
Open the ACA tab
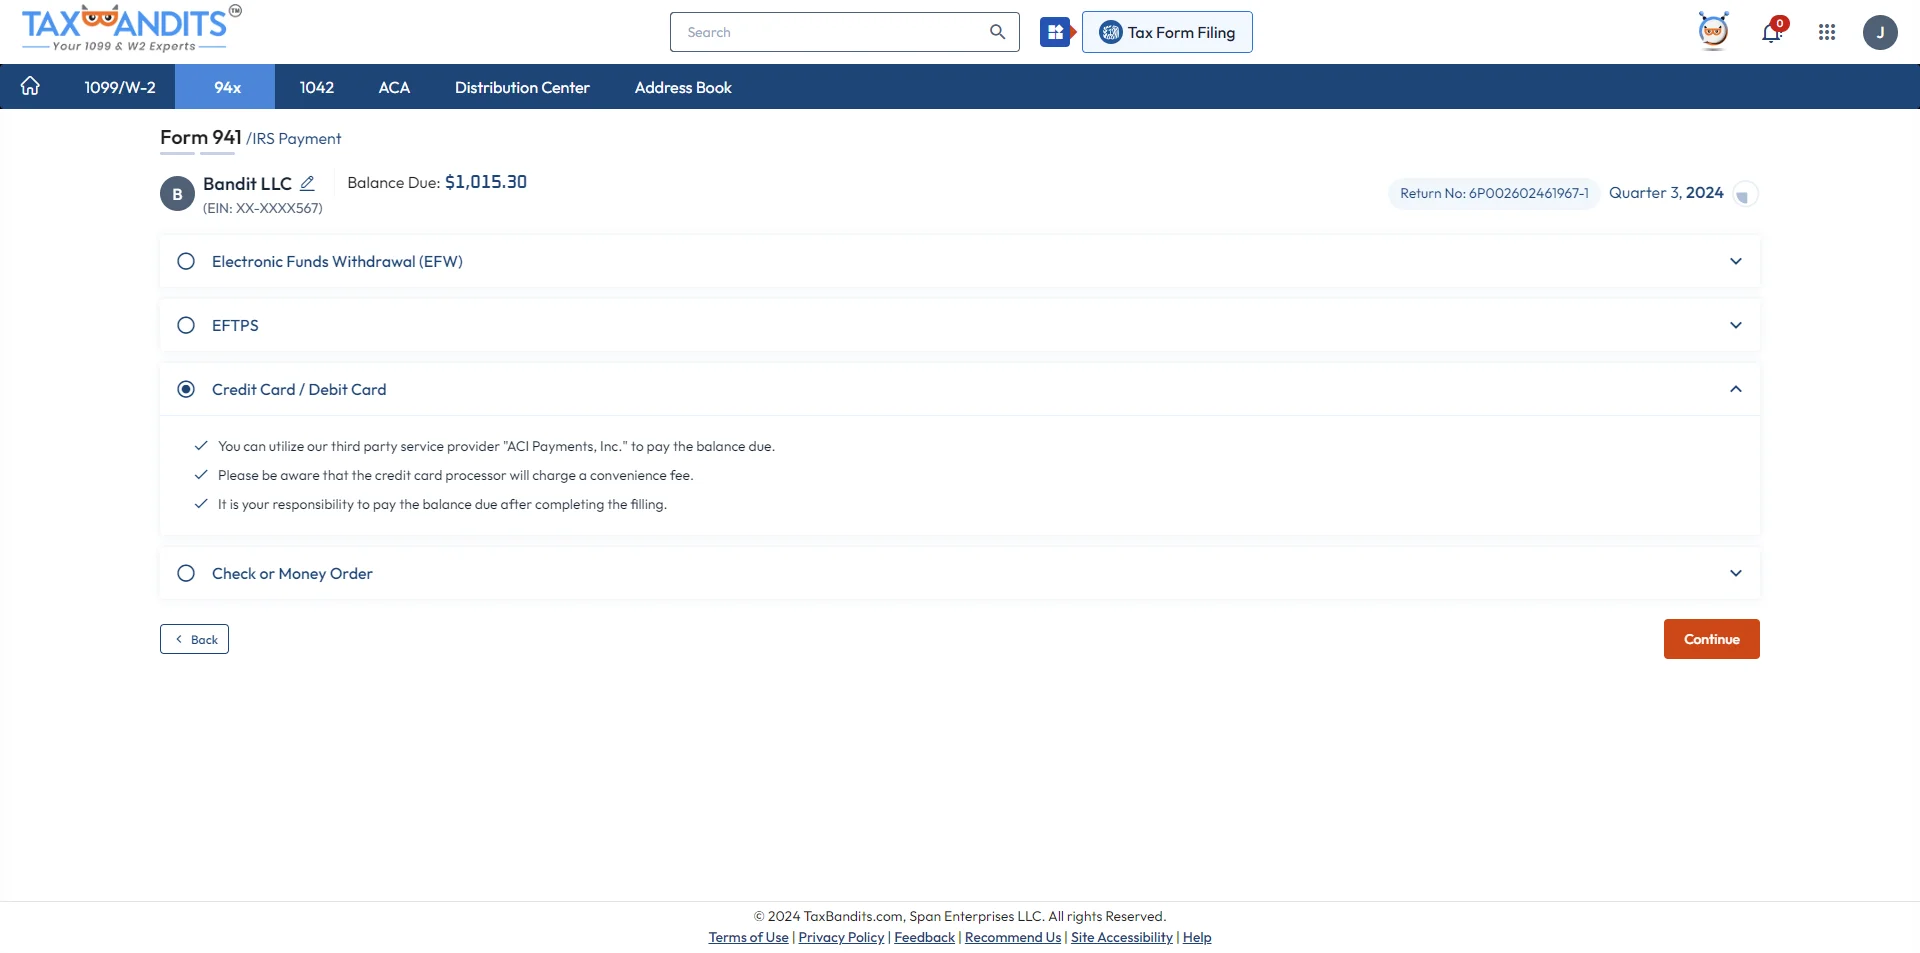pos(394,87)
